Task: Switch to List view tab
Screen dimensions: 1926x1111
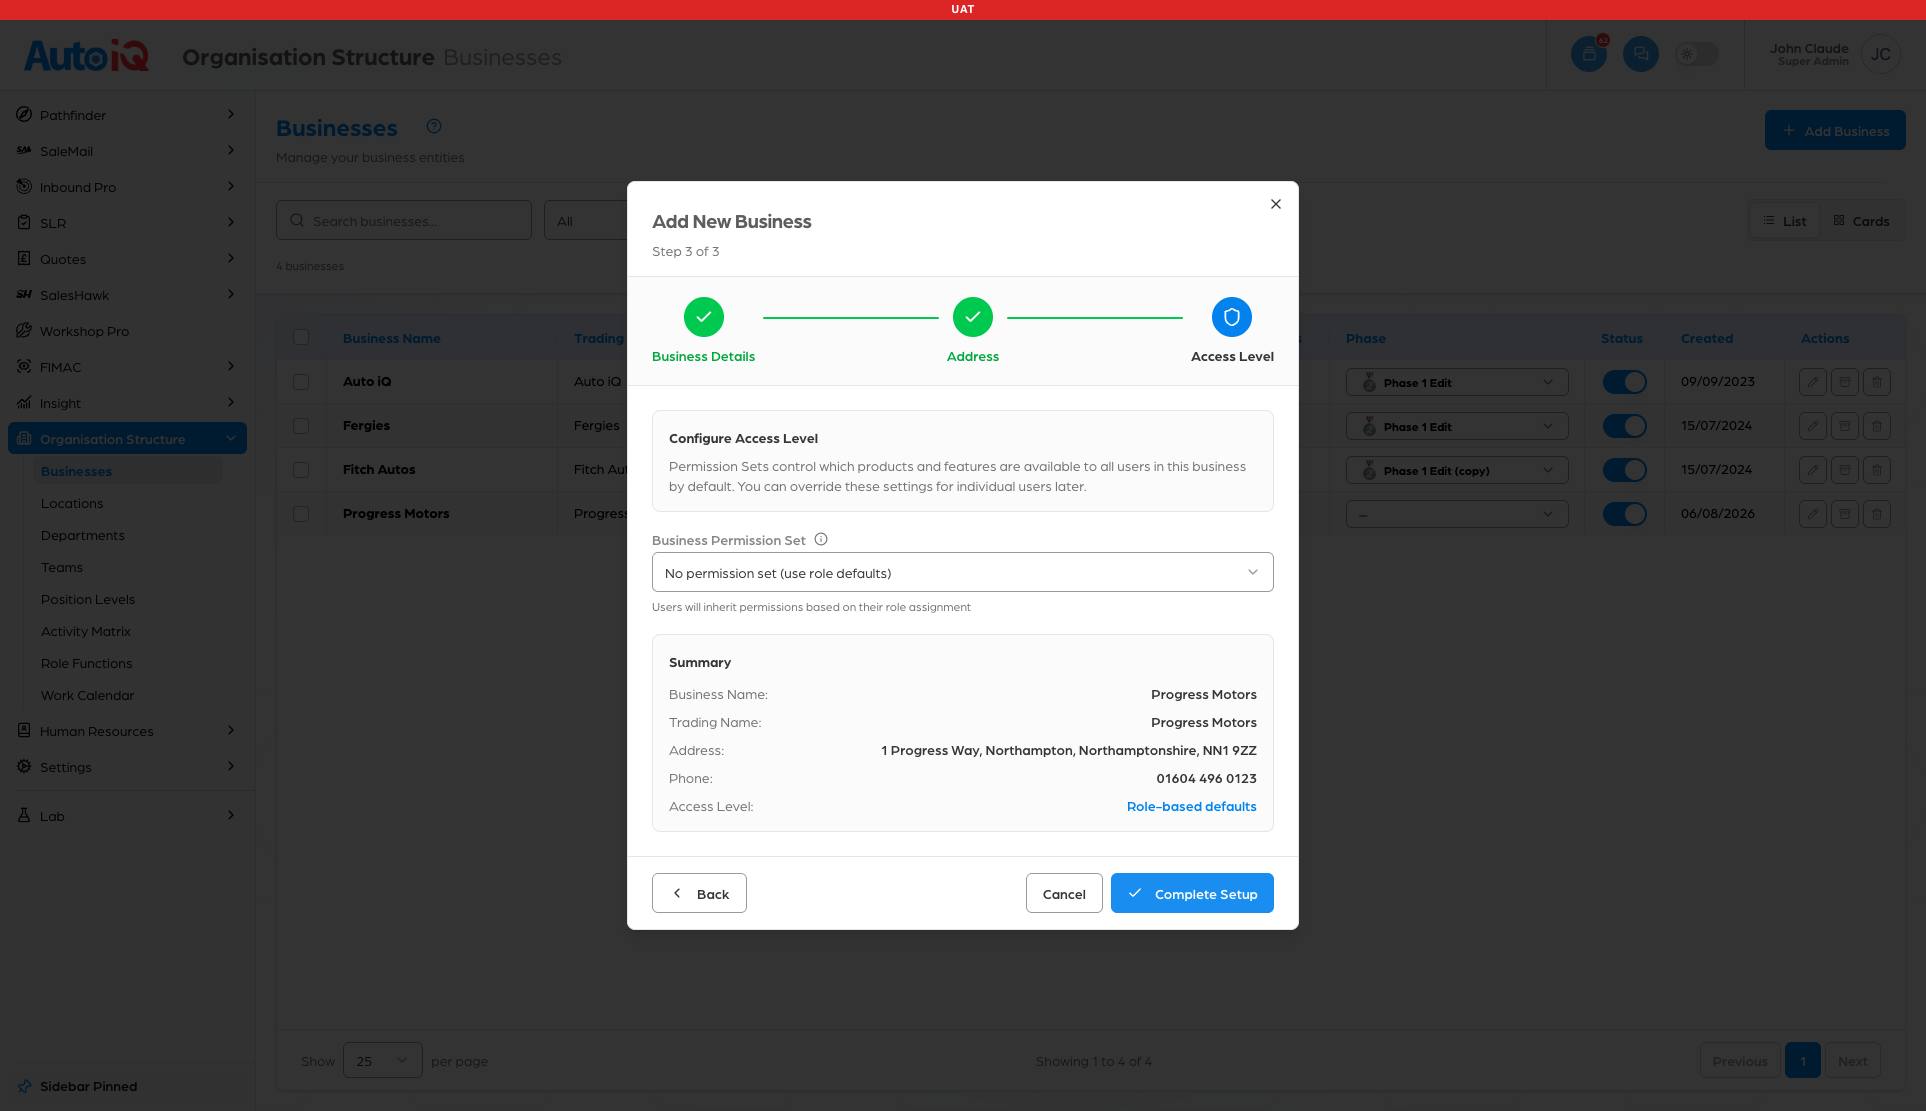Action: 1784,221
